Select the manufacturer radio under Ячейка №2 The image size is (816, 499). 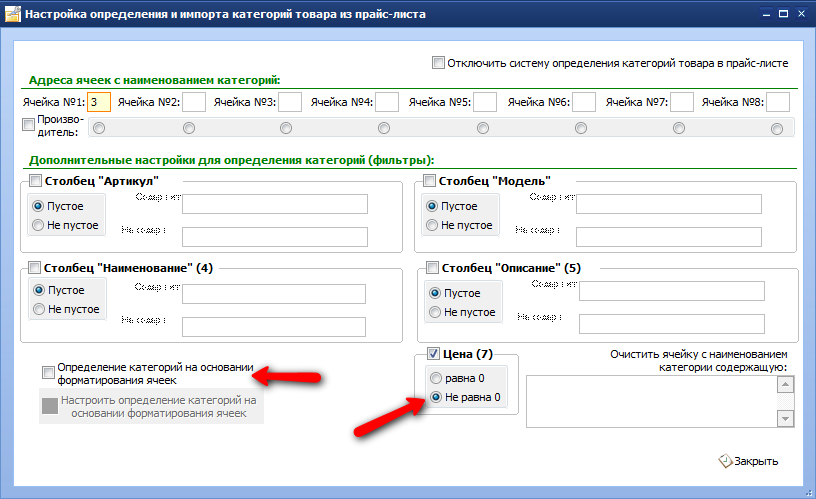[x=189, y=128]
